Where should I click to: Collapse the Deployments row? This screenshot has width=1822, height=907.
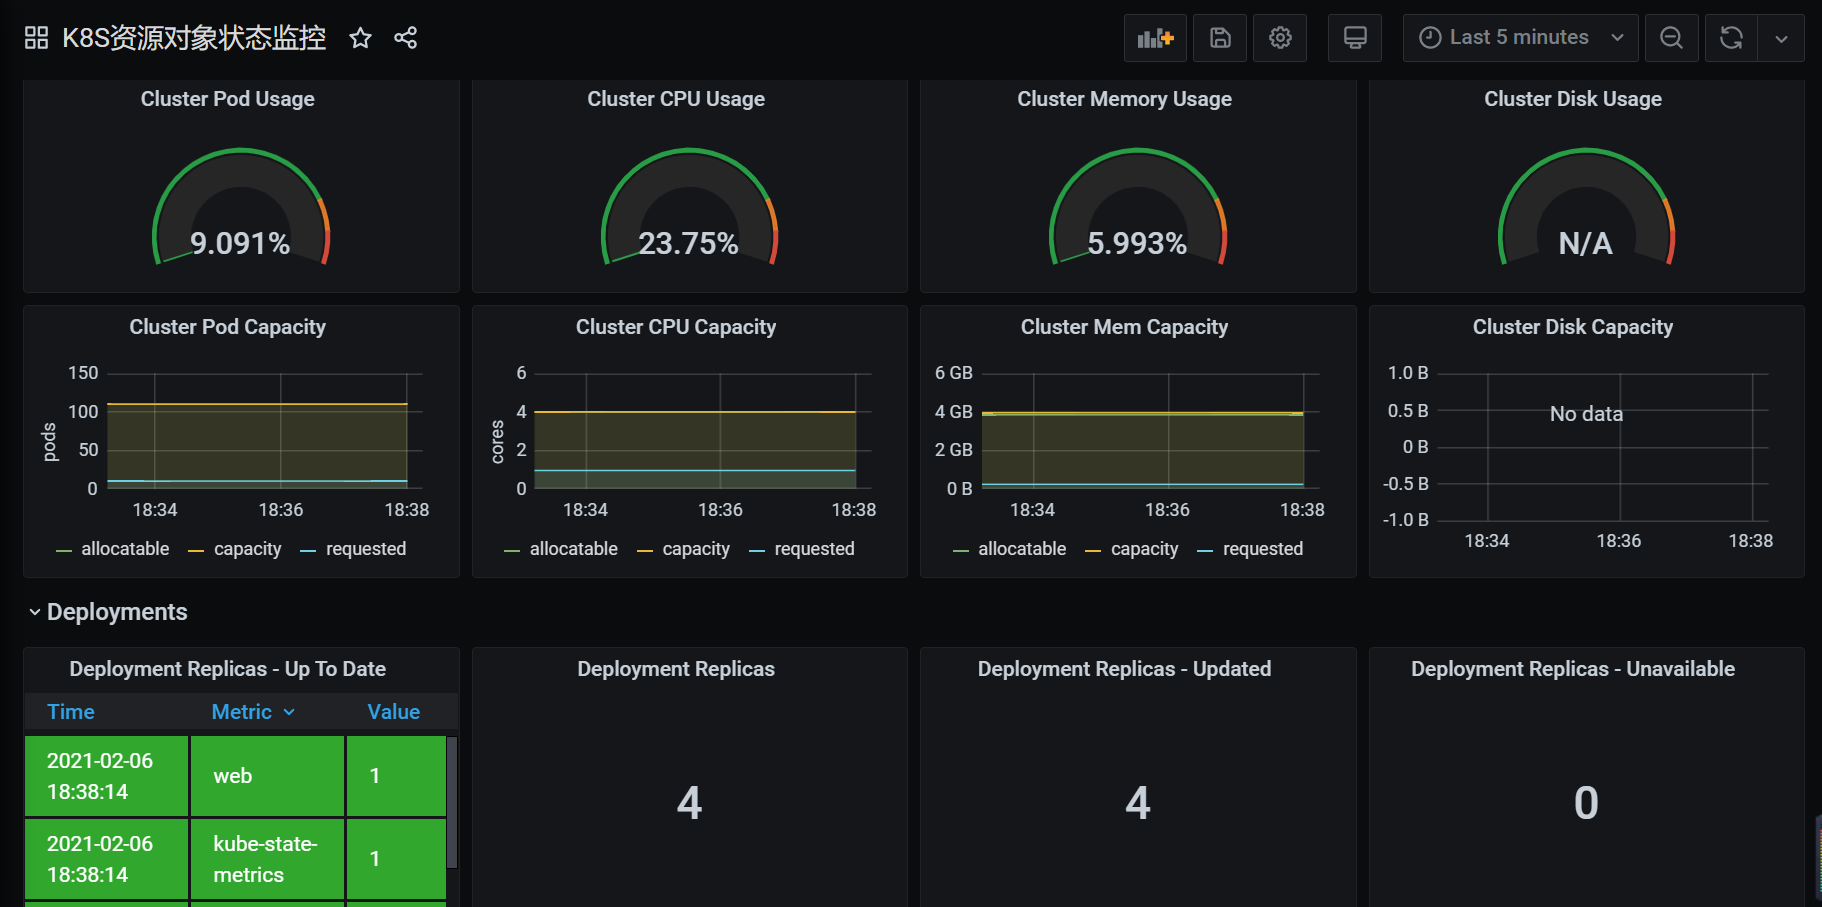pyautogui.click(x=107, y=612)
